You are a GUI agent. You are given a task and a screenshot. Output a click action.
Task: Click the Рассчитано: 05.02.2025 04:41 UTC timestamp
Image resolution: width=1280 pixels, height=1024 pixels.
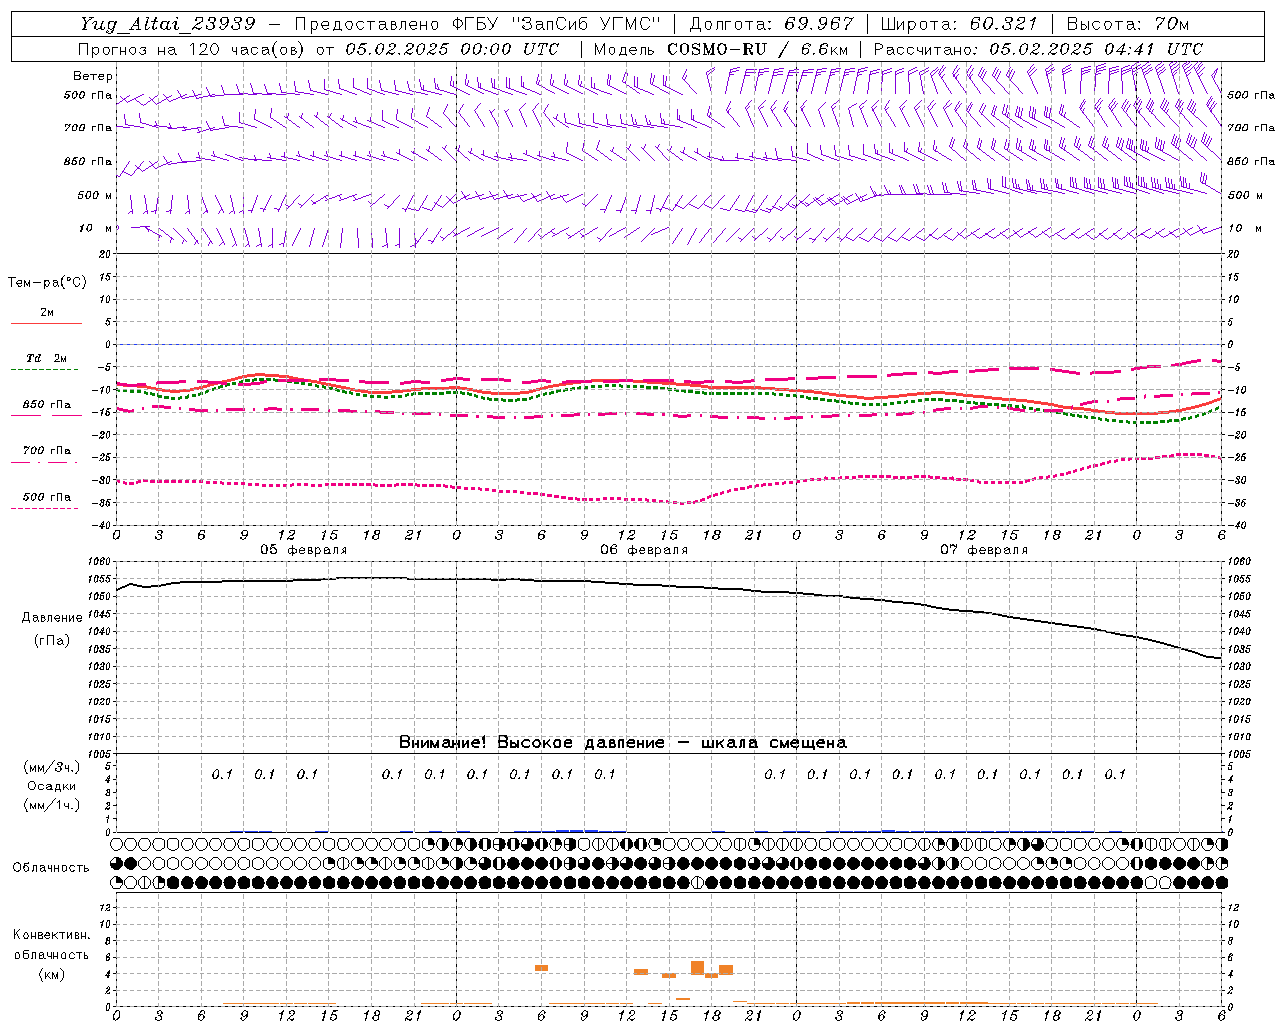[1038, 49]
